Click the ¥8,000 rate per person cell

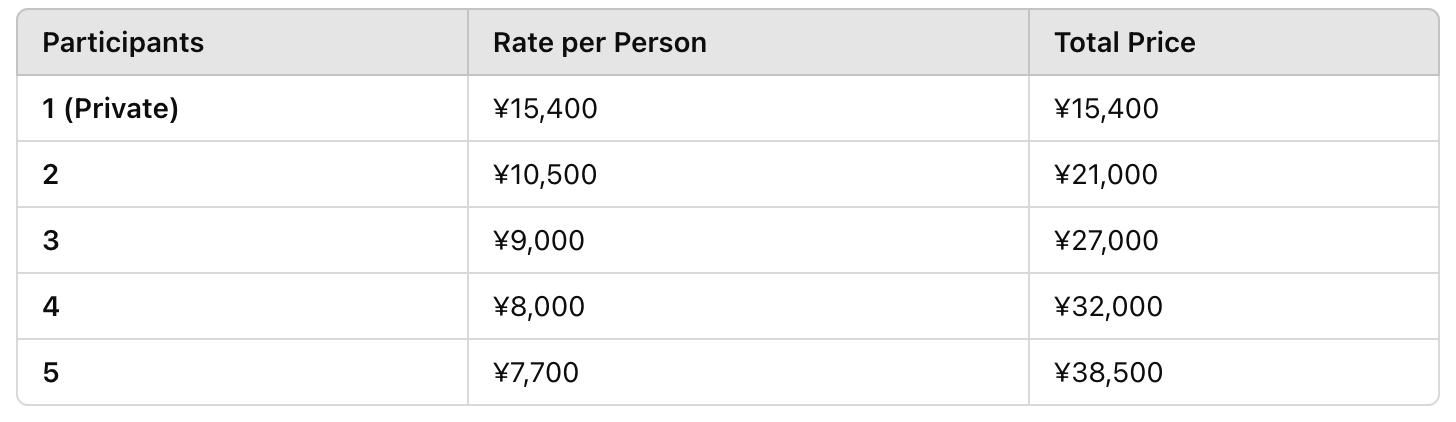[748, 306]
